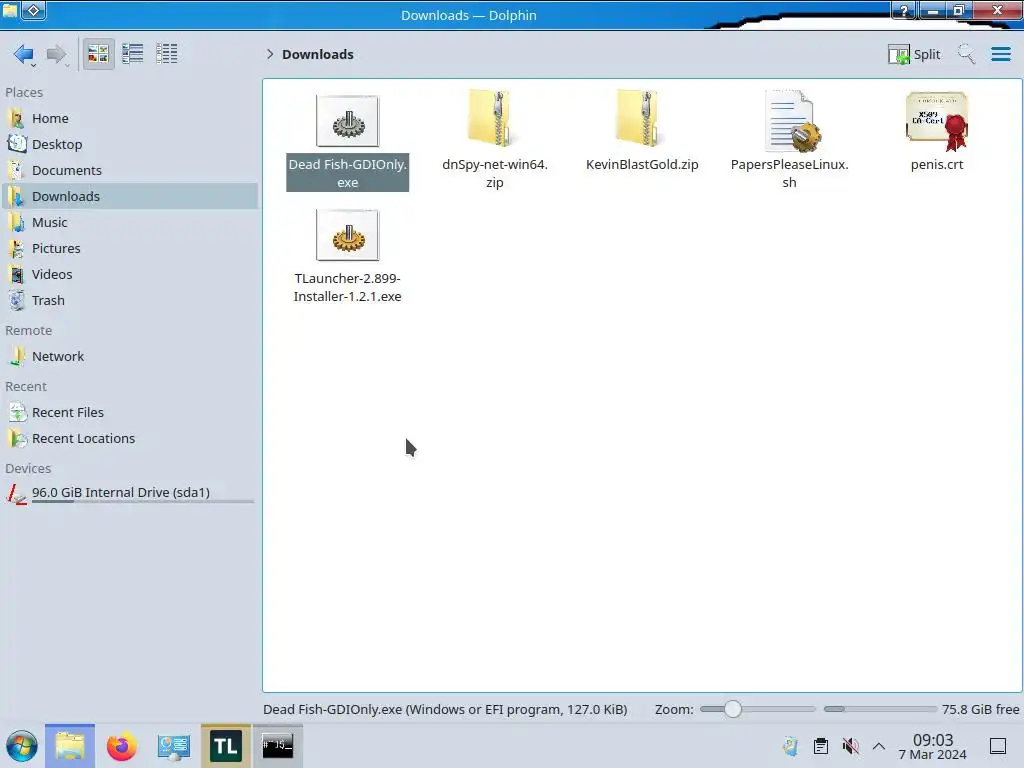This screenshot has width=1024, height=768.
Task: Open Network under Remote
Action: coord(129,357)
